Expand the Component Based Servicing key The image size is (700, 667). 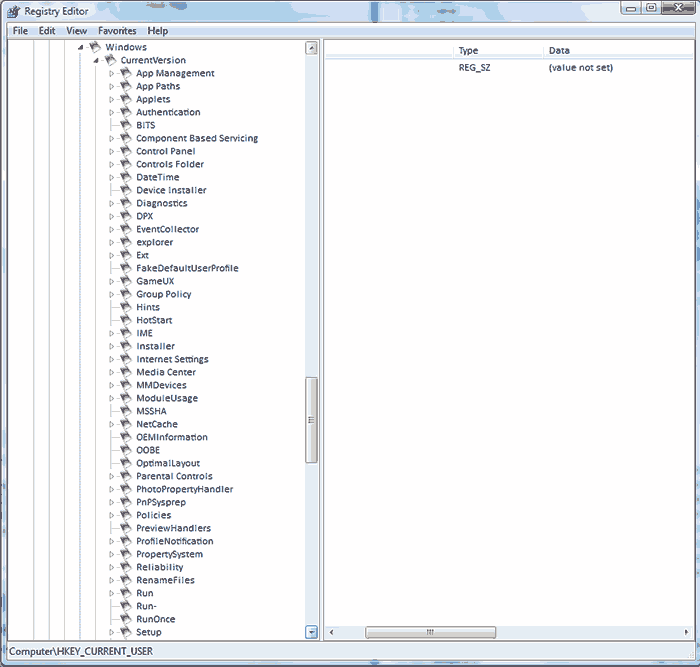click(x=112, y=138)
